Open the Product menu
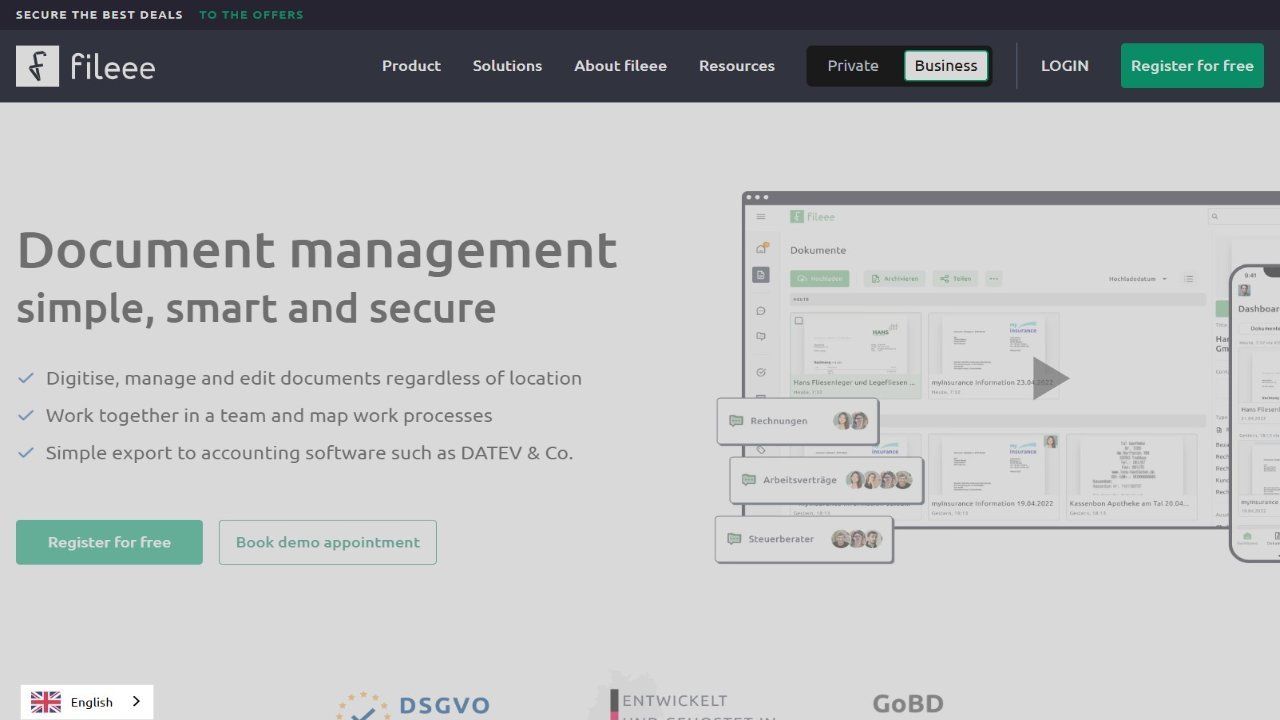 click(411, 66)
